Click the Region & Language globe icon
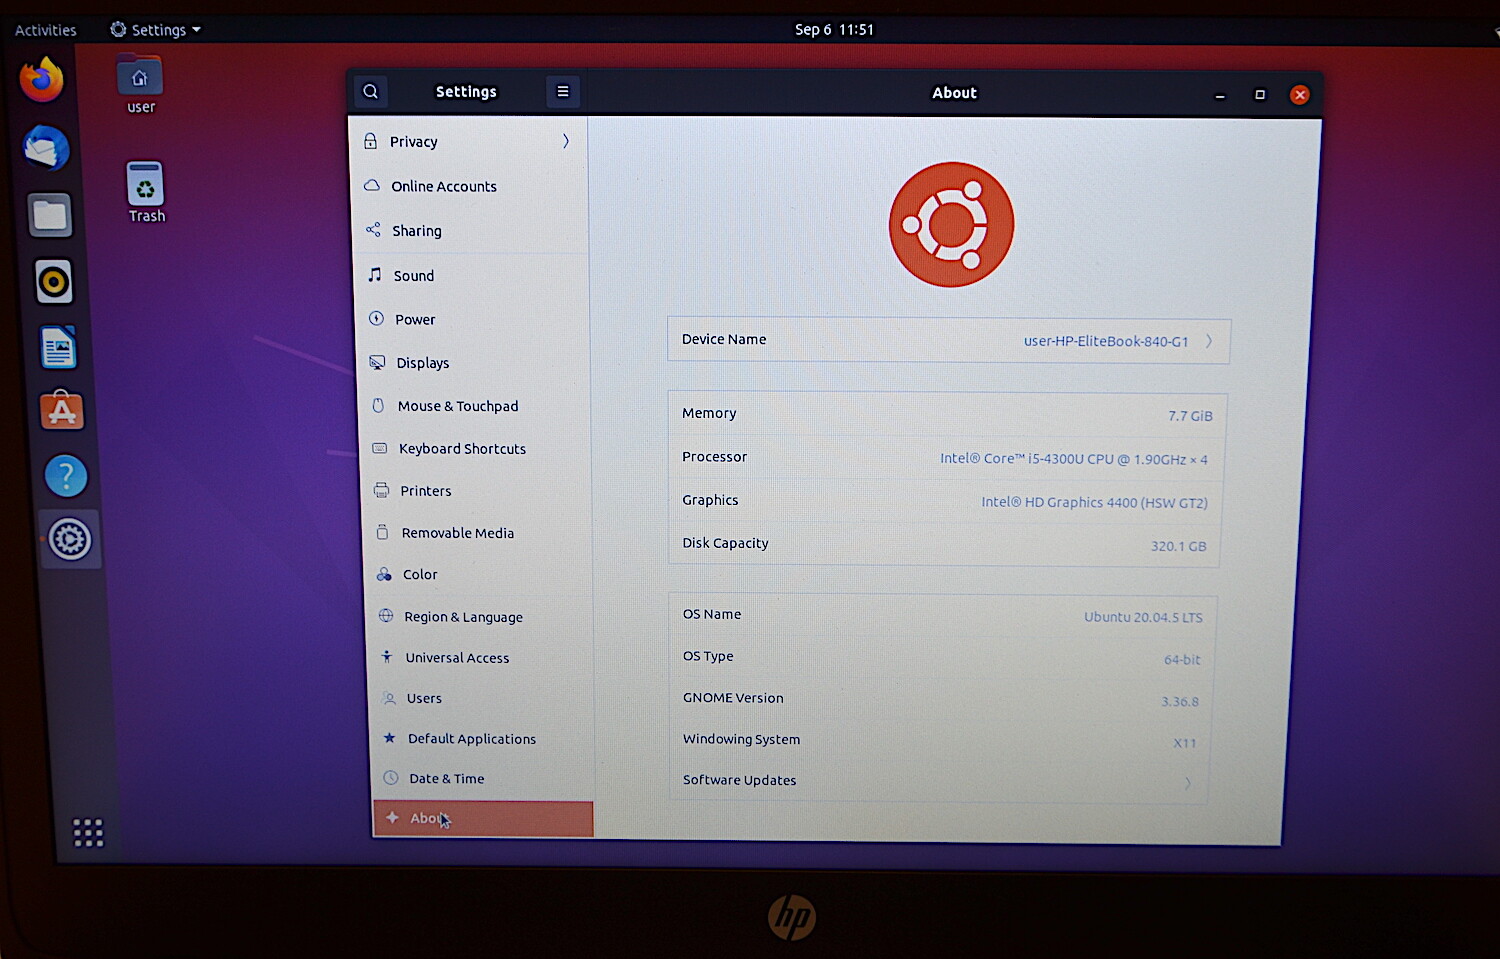The width and height of the screenshot is (1500, 959). point(386,616)
